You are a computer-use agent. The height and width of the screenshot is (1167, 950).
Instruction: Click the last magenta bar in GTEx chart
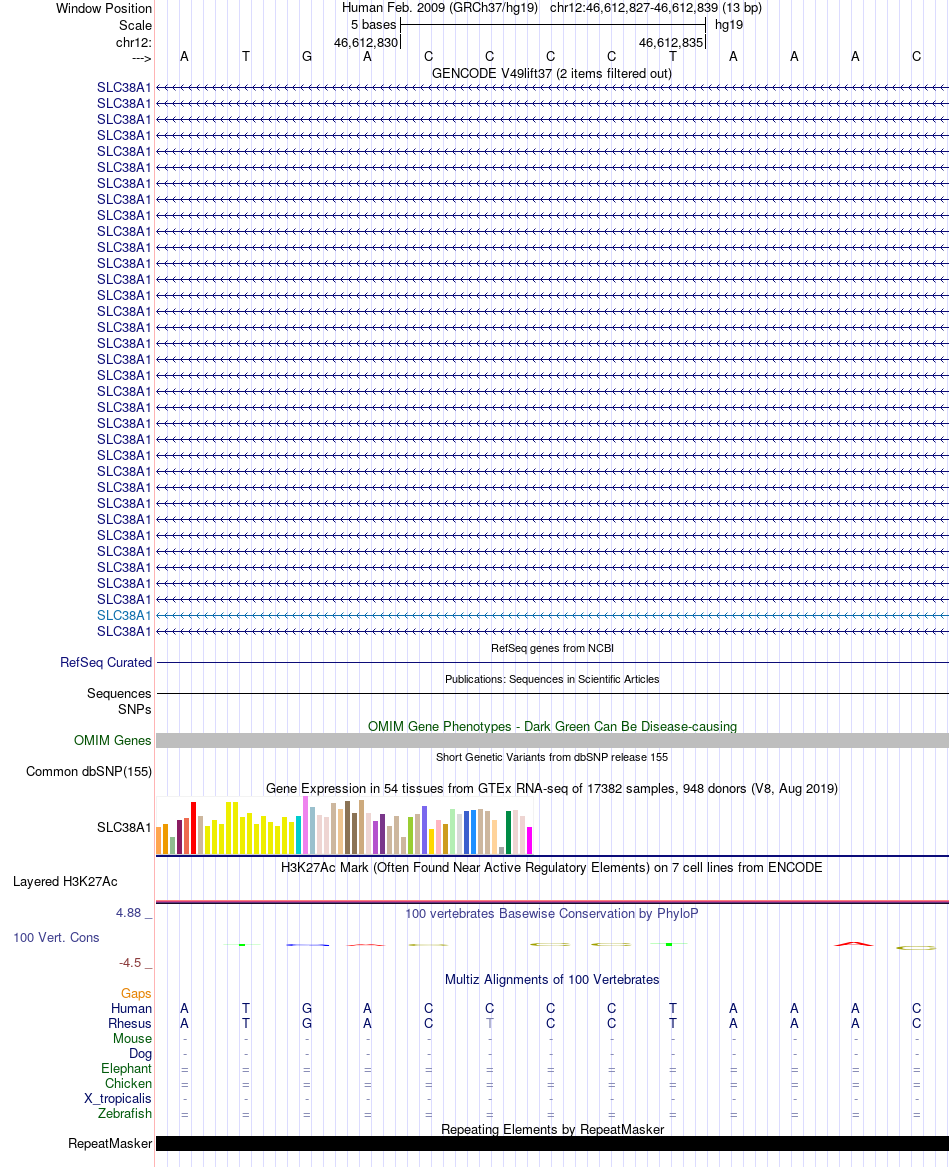[x=529, y=840]
